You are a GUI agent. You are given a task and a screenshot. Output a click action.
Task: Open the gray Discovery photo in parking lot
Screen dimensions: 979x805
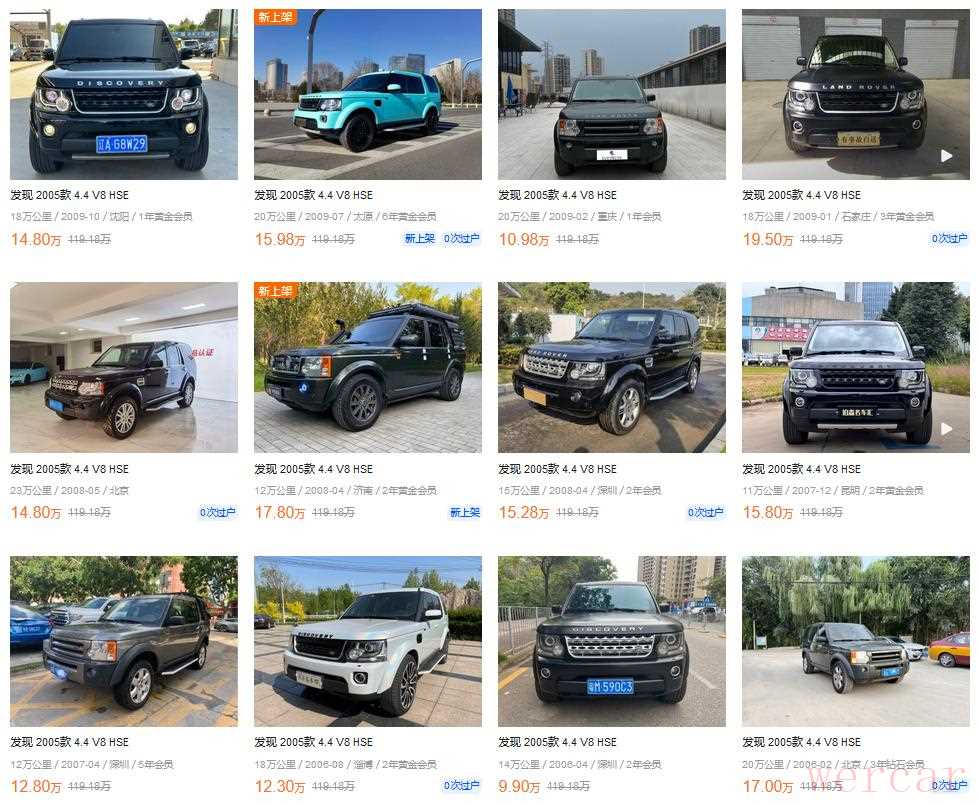[x=124, y=641]
